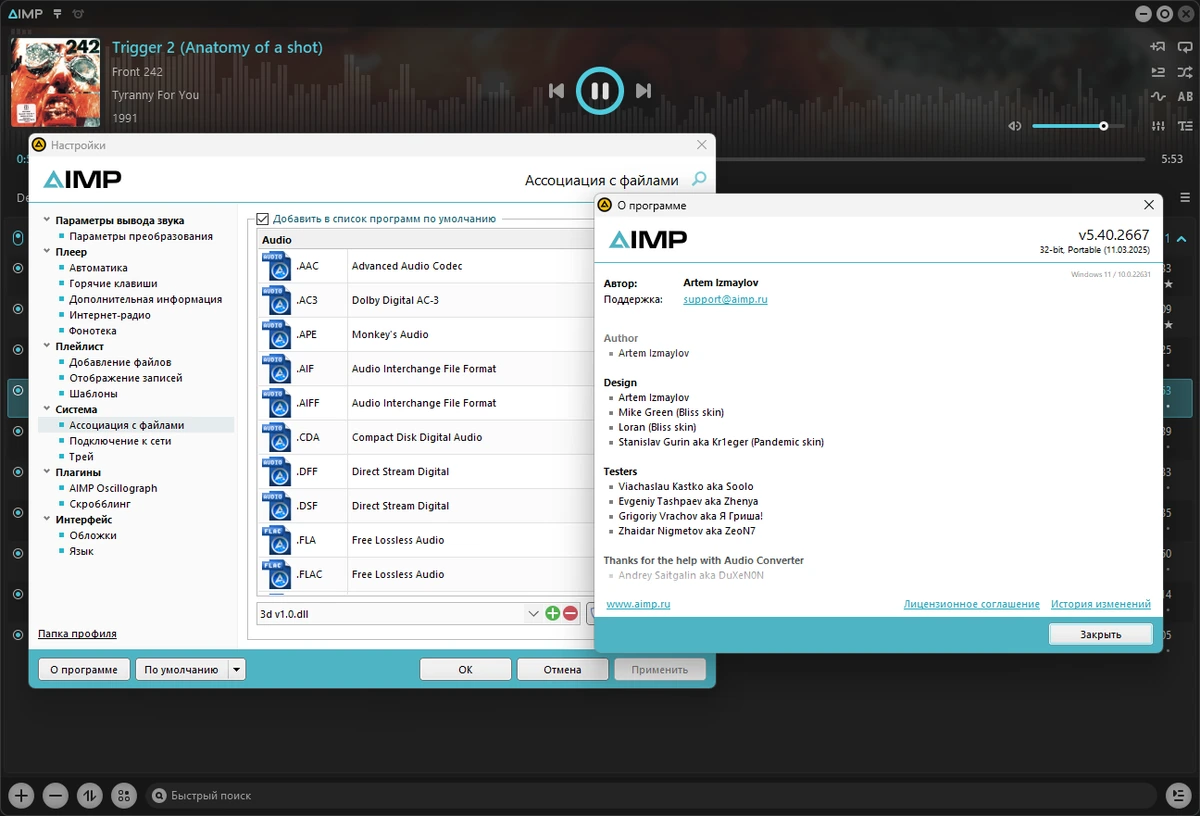
Task: Click the add bookmark icon
Action: (1158, 46)
